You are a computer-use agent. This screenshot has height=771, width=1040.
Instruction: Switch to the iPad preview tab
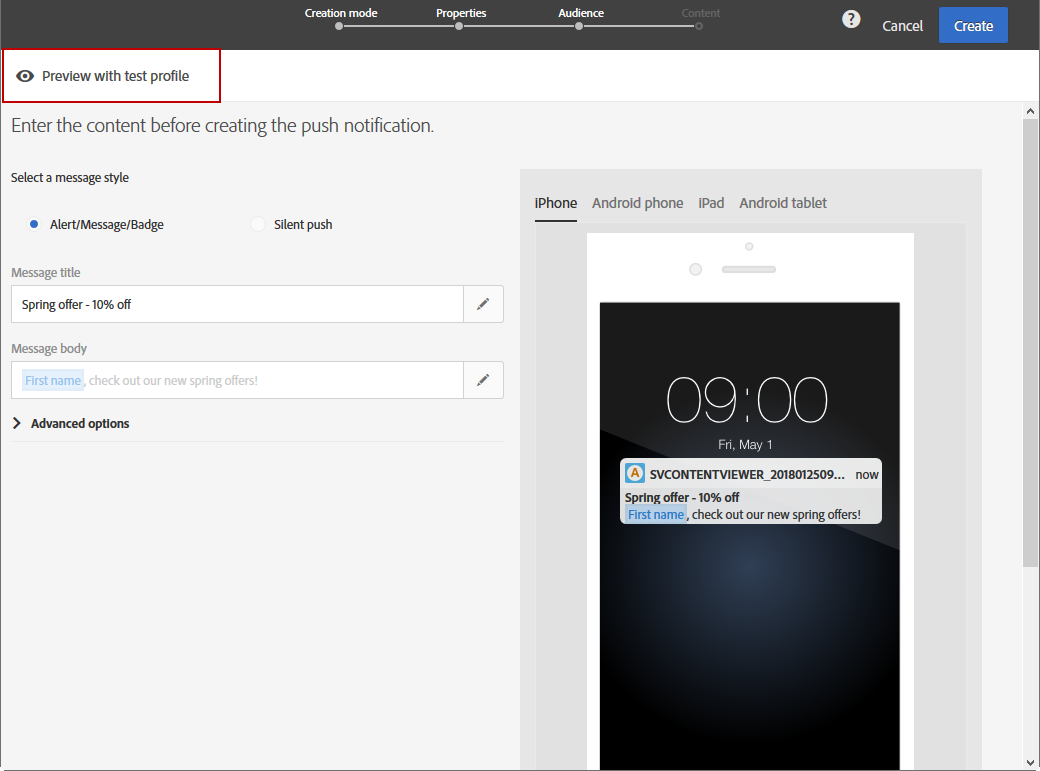[x=711, y=203]
